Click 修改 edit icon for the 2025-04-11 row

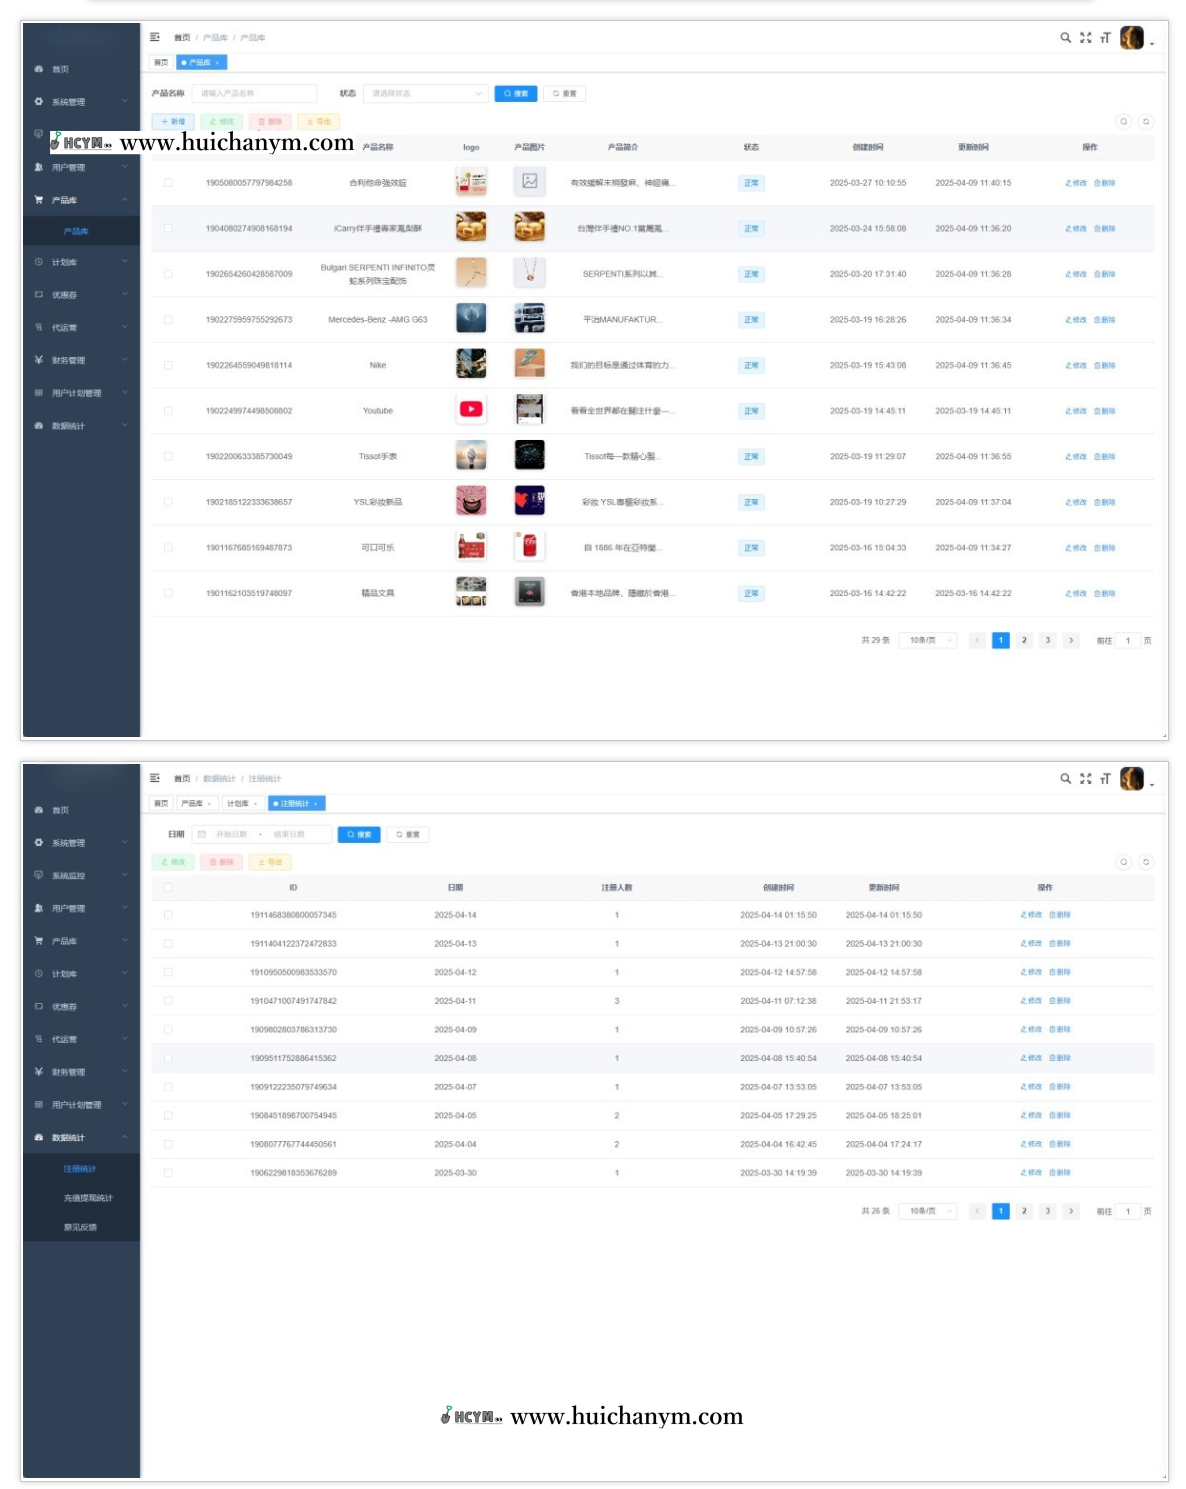point(1030,1001)
